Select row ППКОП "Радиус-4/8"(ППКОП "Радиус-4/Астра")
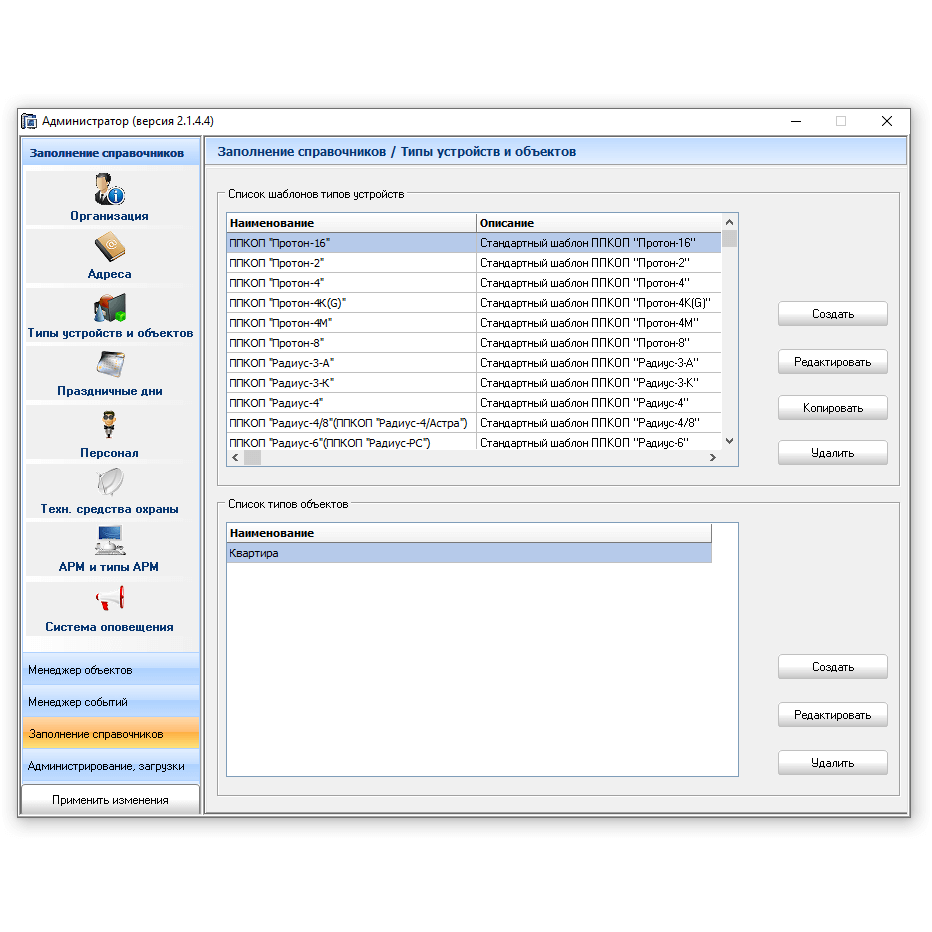 (474, 423)
